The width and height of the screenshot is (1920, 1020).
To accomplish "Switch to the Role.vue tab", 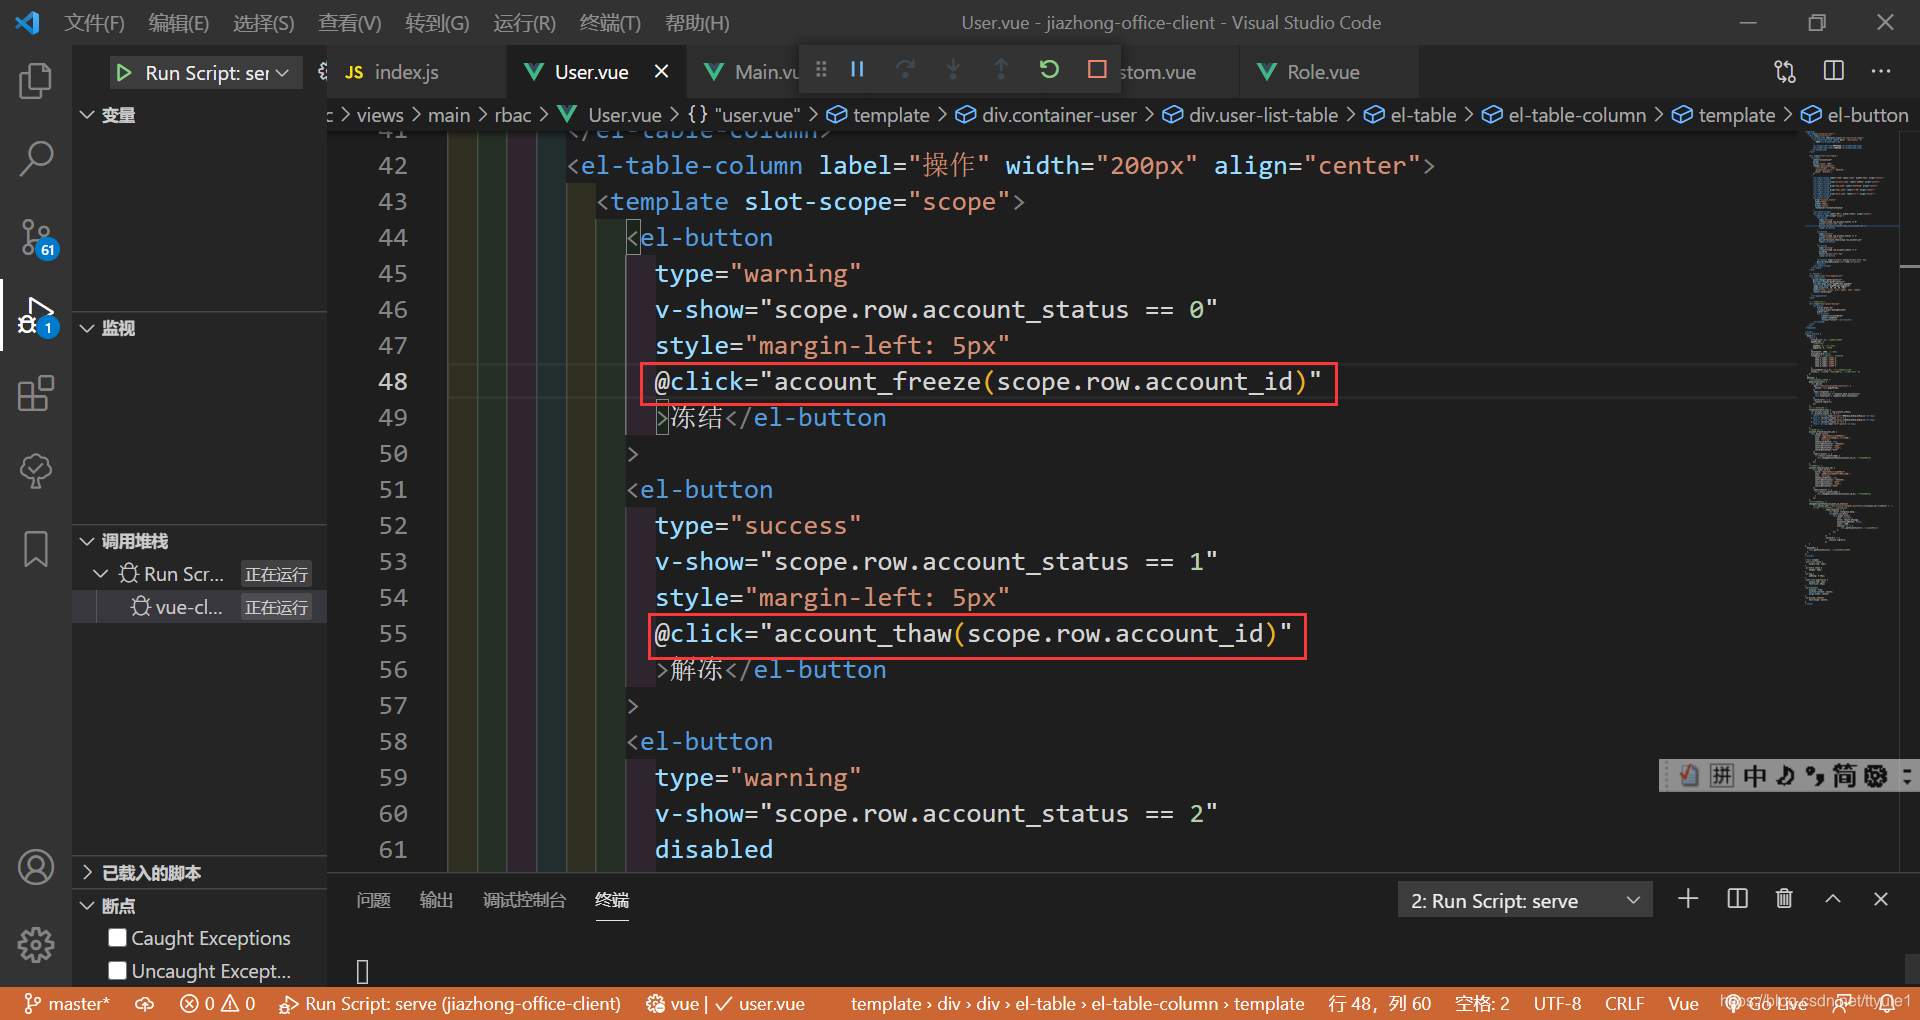I will point(1322,72).
